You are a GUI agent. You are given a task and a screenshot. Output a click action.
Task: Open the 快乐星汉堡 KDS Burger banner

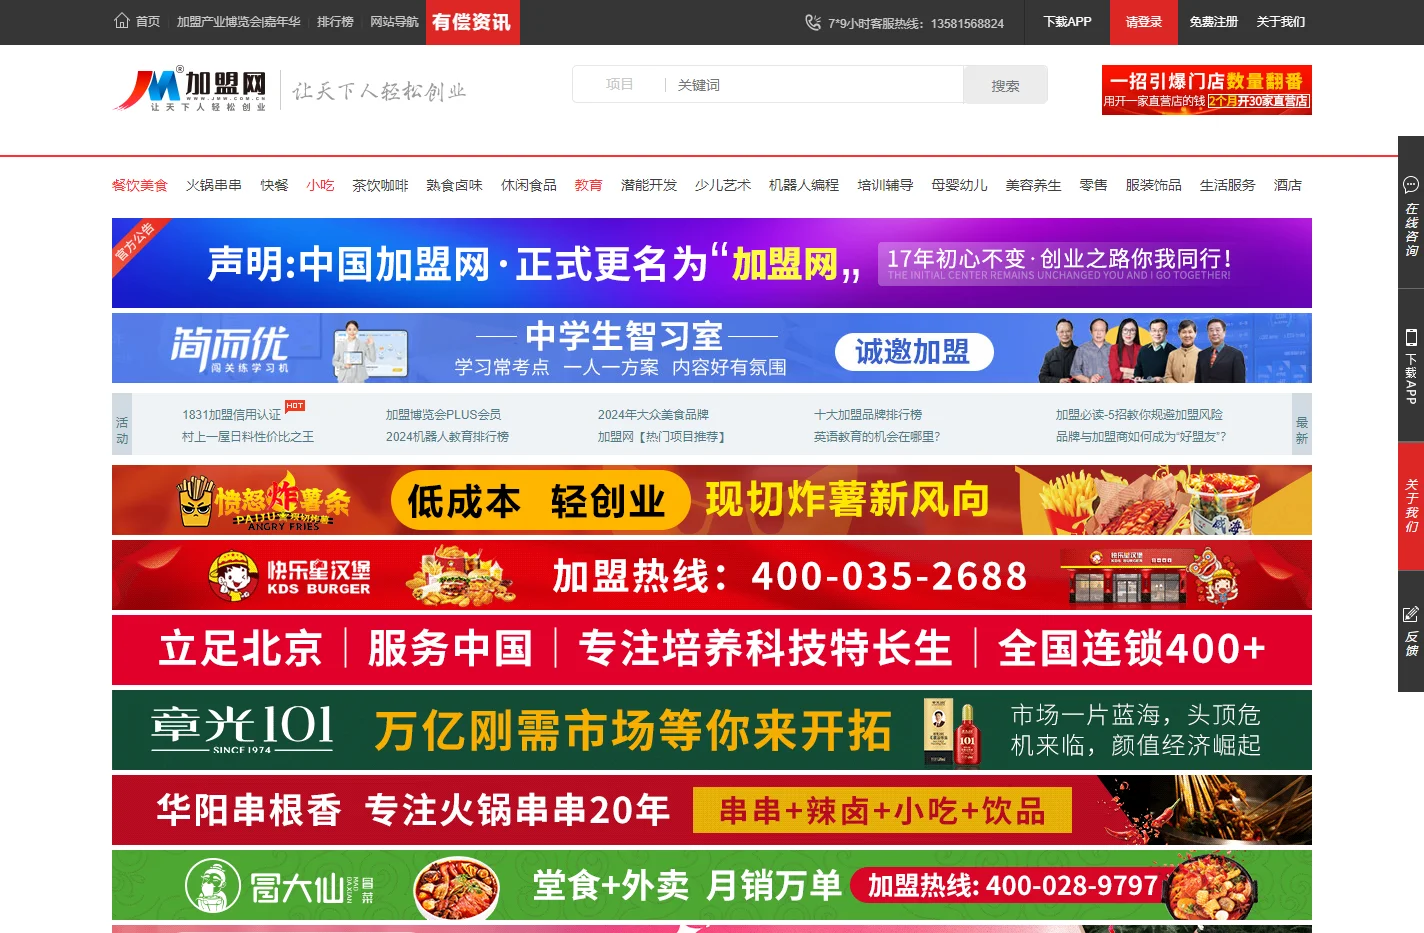(x=712, y=575)
